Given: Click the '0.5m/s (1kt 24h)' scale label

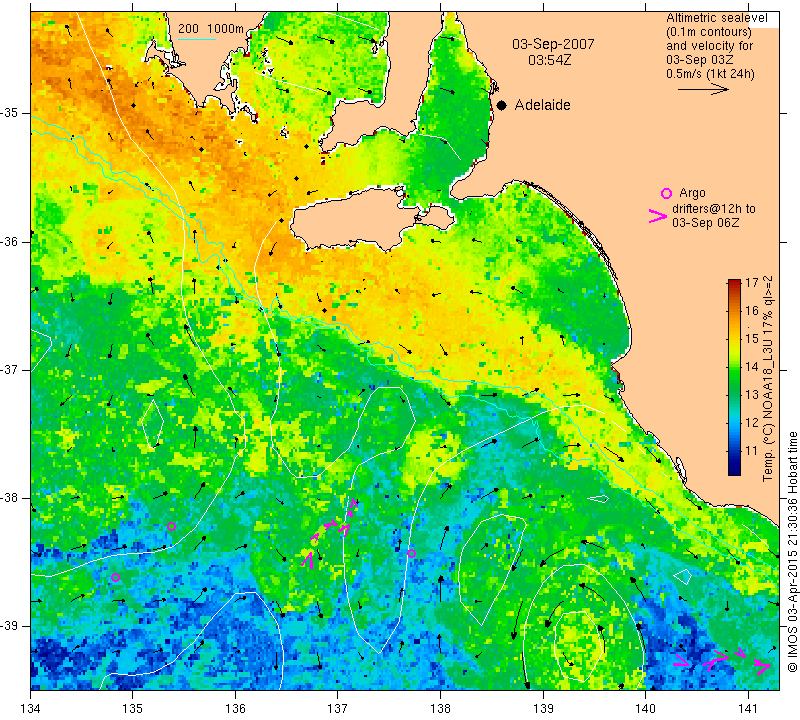Looking at the screenshot, I should tap(710, 73).
